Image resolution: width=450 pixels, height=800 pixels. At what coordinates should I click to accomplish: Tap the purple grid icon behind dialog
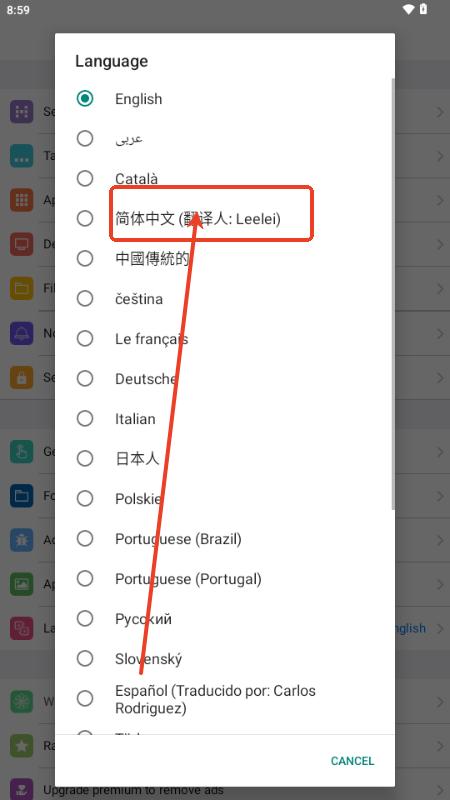[x=21, y=111]
